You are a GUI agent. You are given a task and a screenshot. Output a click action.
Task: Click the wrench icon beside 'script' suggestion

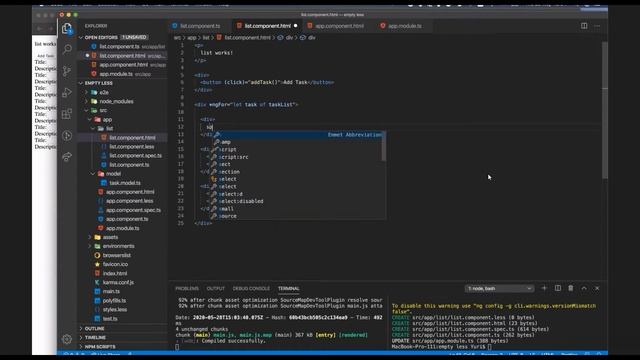(x=214, y=149)
